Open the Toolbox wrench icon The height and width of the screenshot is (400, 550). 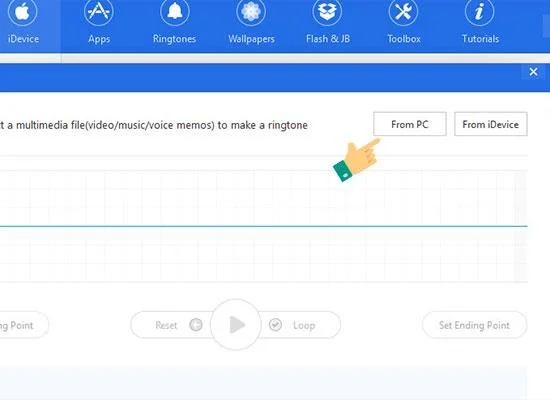click(403, 12)
